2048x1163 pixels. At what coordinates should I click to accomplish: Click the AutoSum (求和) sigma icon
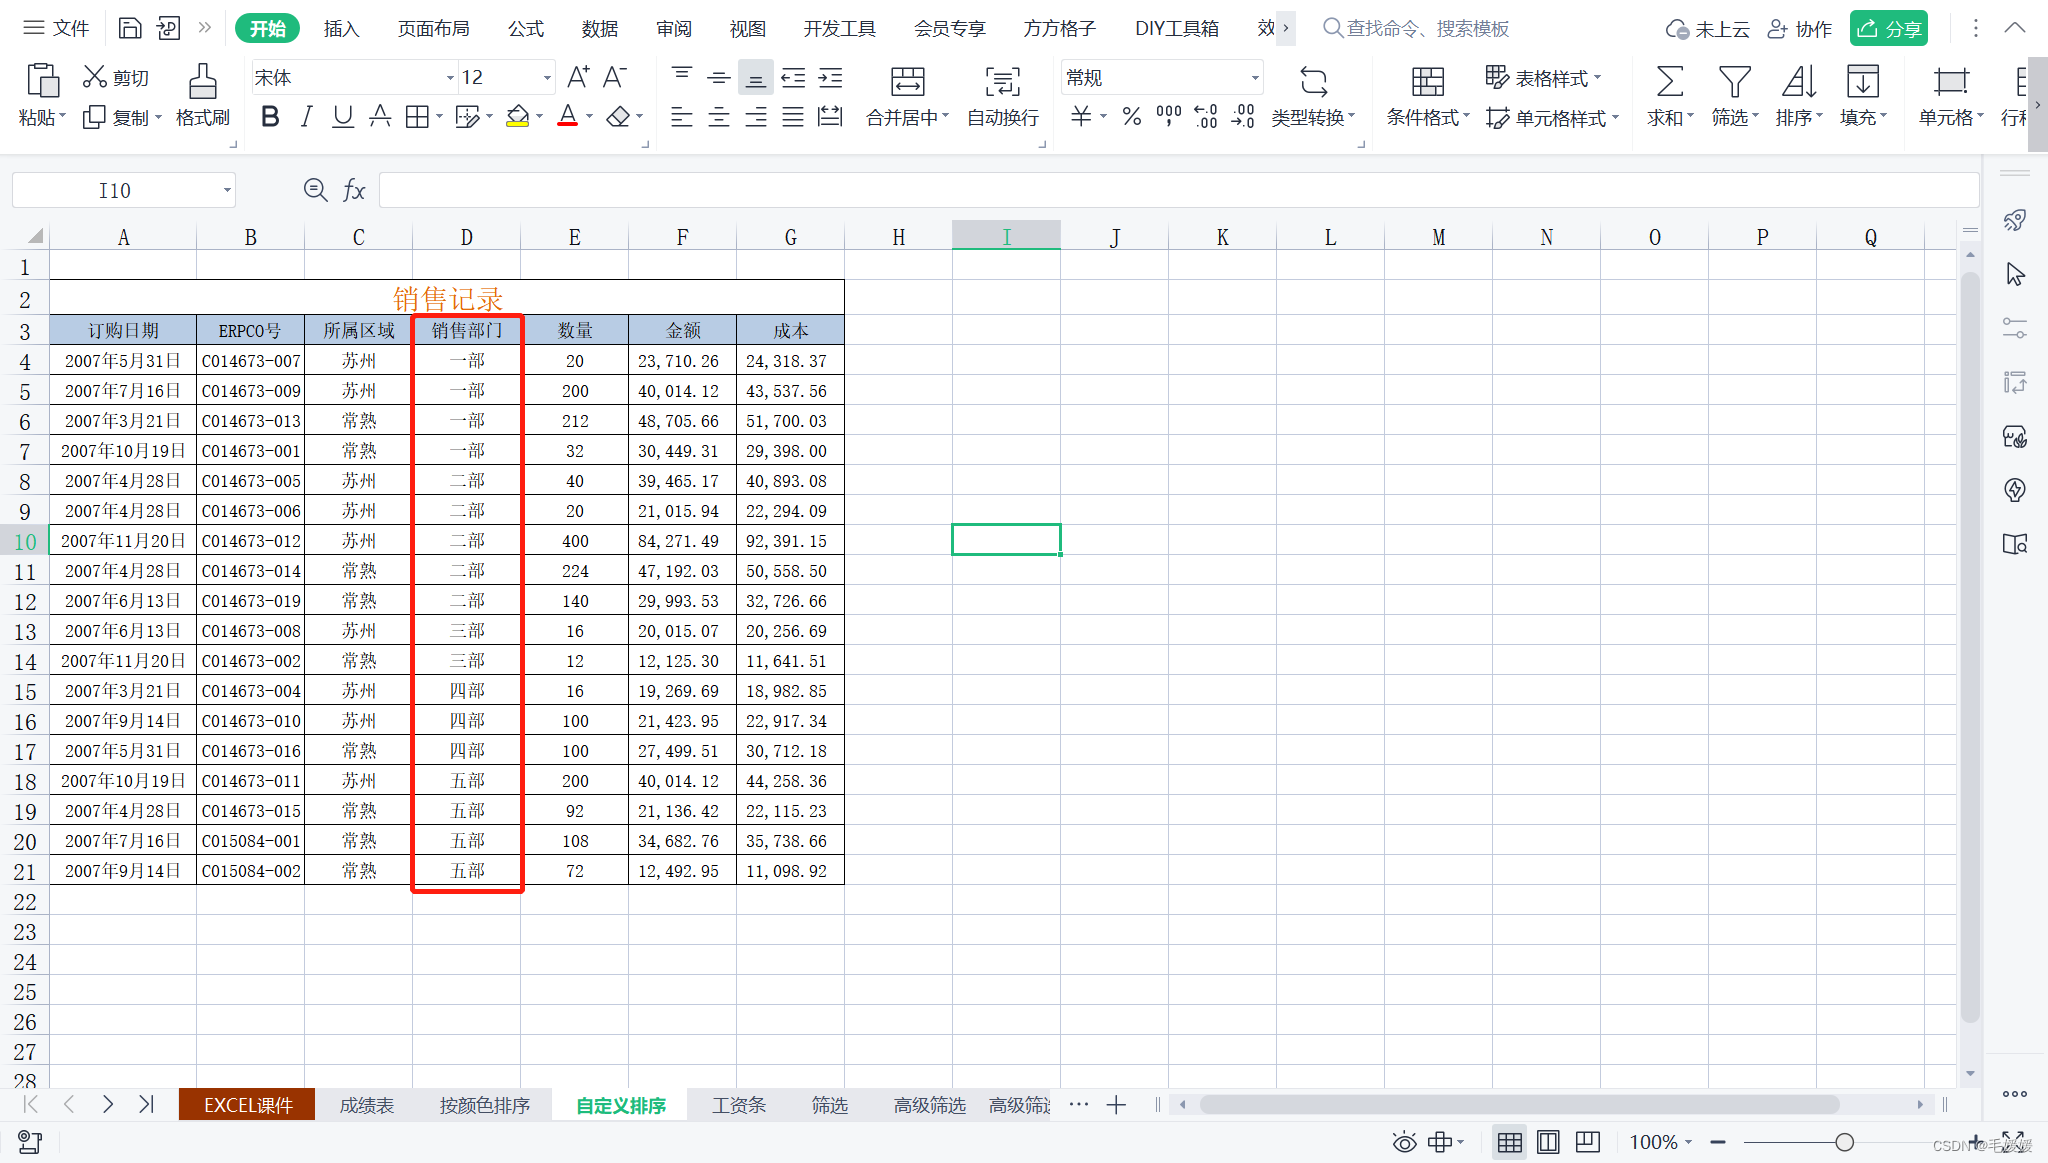click(1669, 82)
